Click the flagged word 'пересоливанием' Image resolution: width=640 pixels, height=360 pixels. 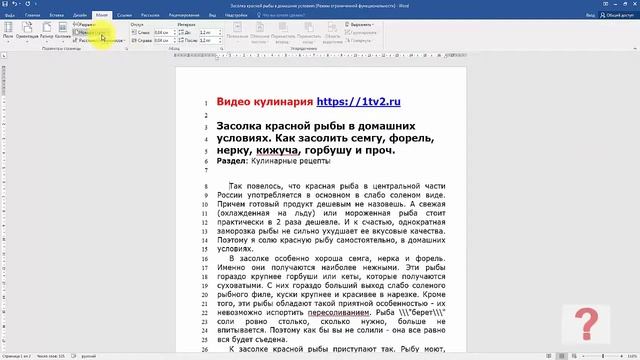(338, 313)
